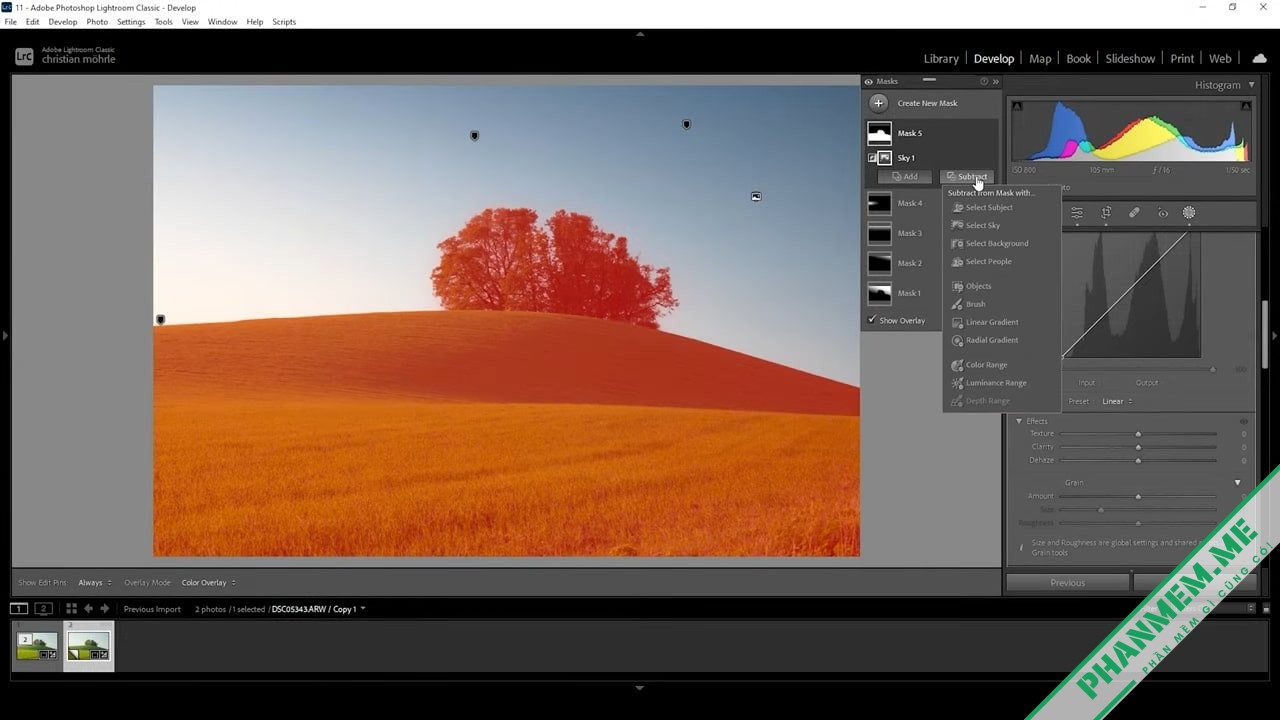Screen dimensions: 1280x720
Task: Pick the Radial Gradient icon in the menu
Action: click(958, 341)
